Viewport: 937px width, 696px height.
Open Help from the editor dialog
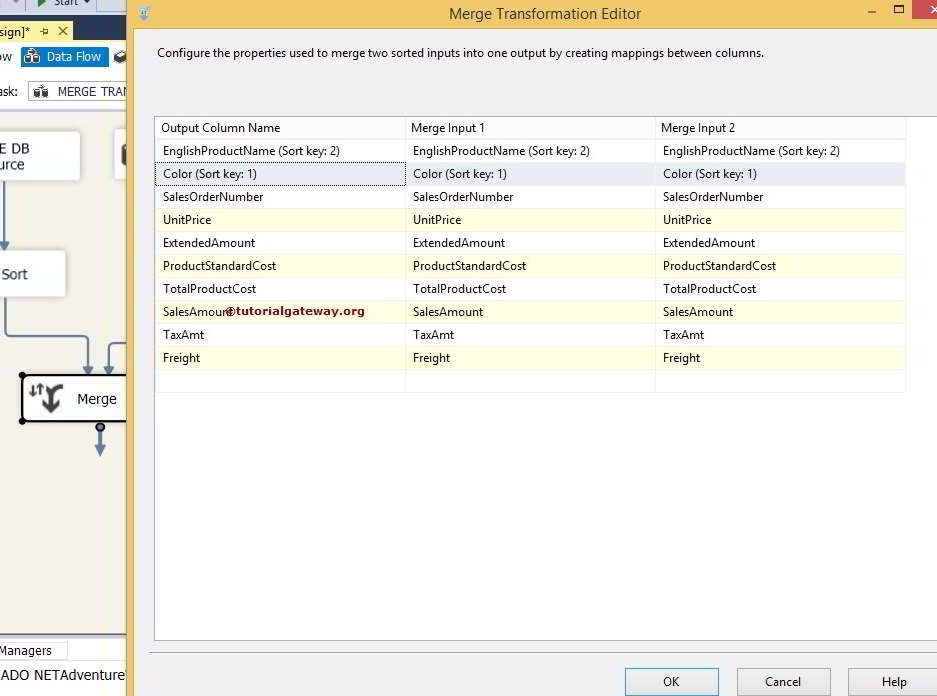click(x=893, y=681)
